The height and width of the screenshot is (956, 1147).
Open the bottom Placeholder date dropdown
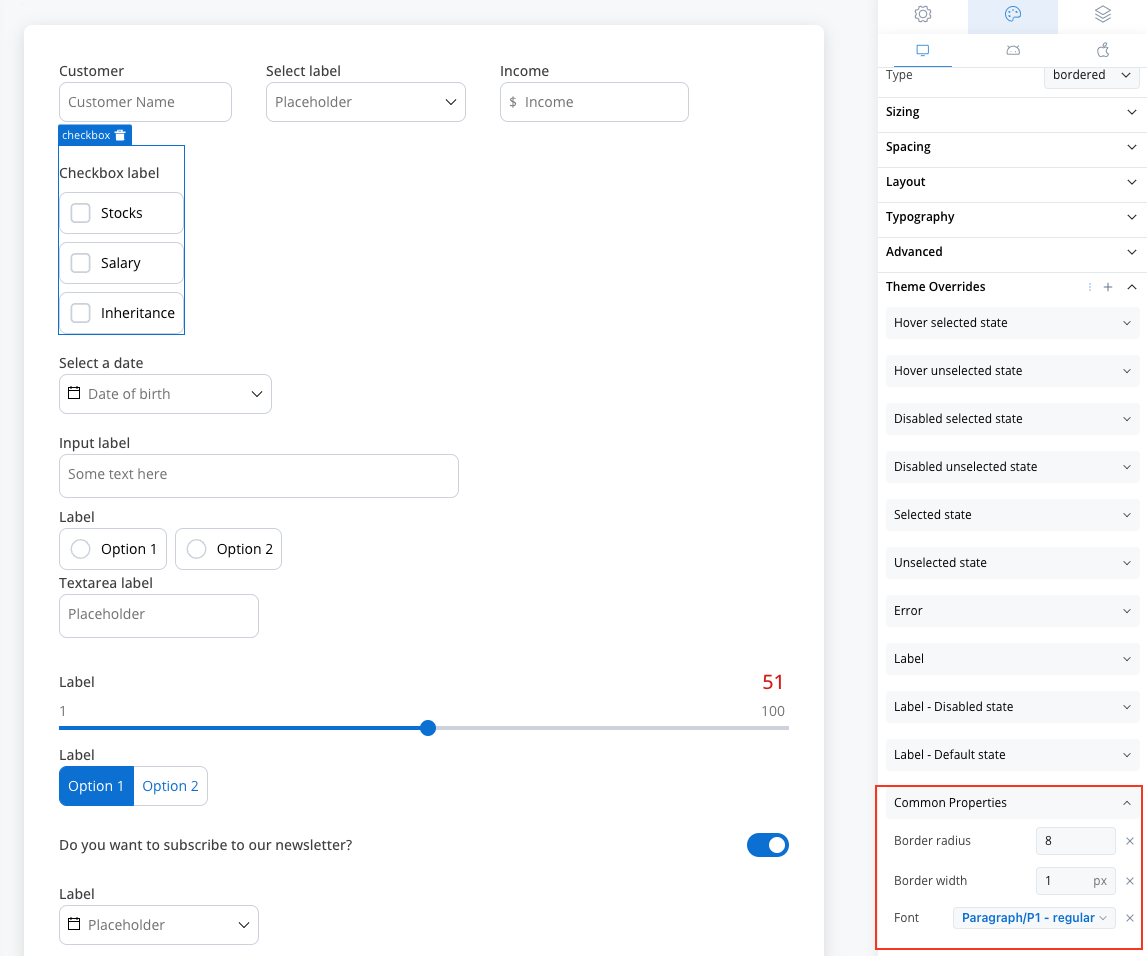click(x=159, y=925)
